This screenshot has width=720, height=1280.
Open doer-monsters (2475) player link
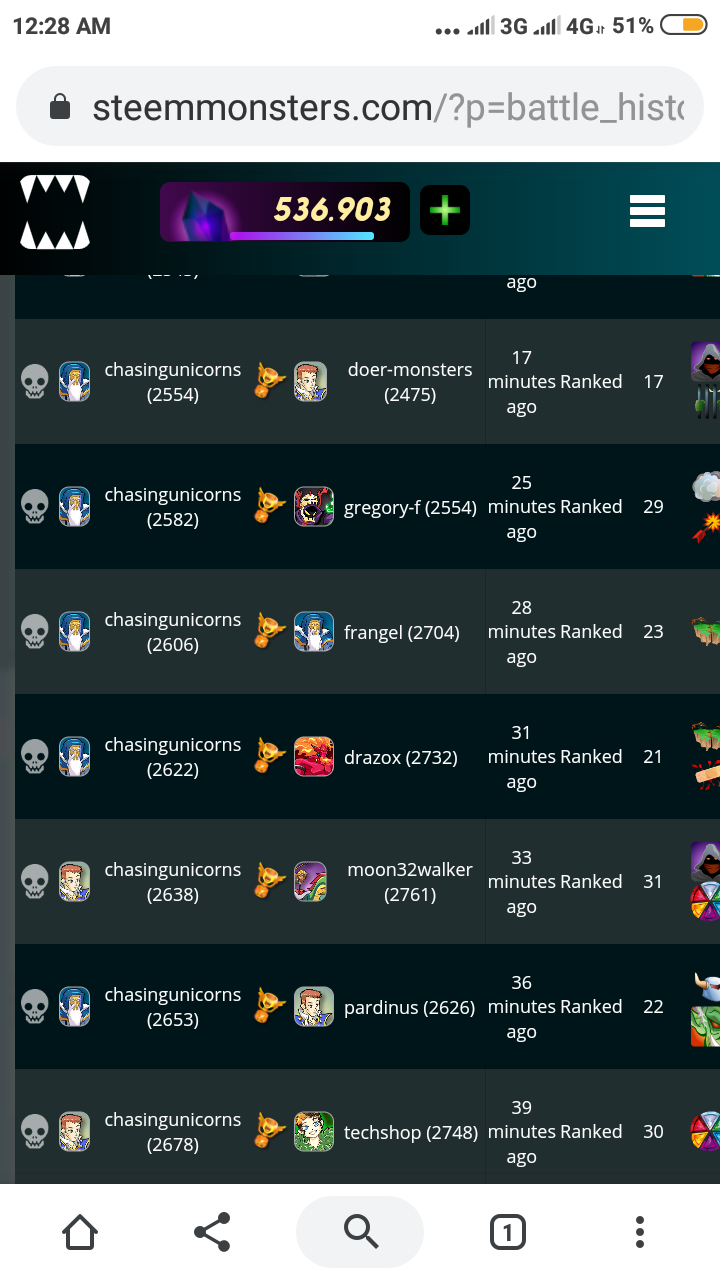pos(410,382)
